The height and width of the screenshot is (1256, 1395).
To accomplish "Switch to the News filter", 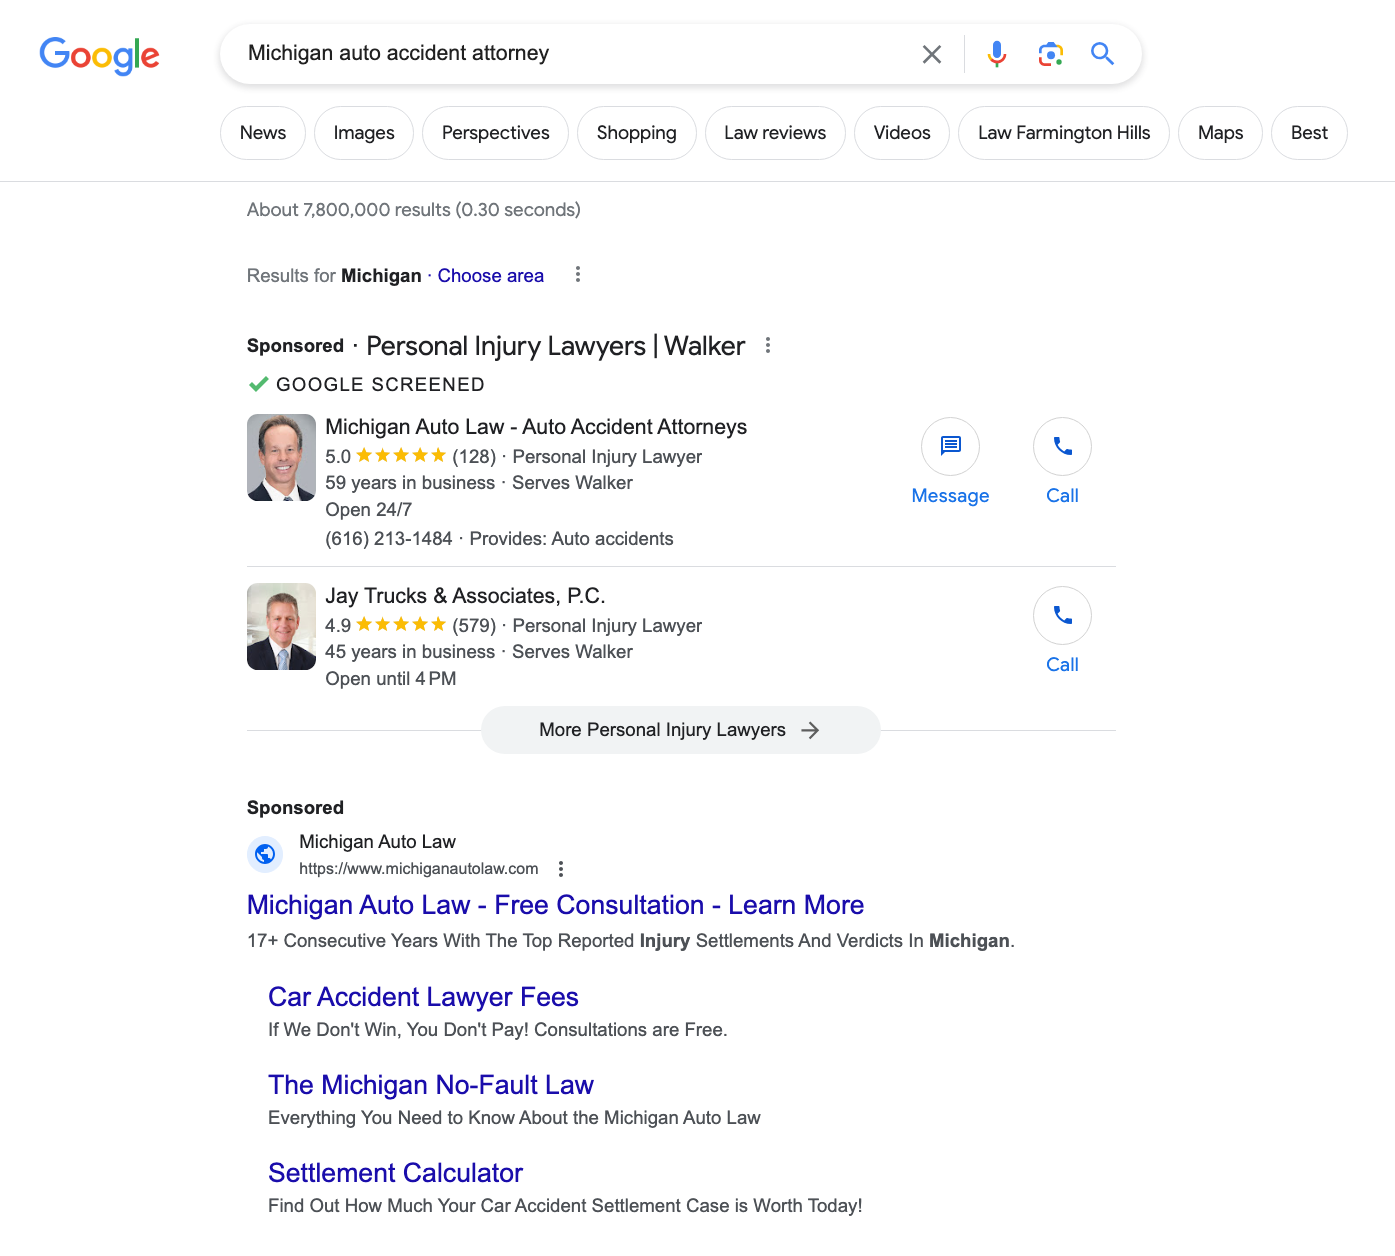I will coord(263,133).
